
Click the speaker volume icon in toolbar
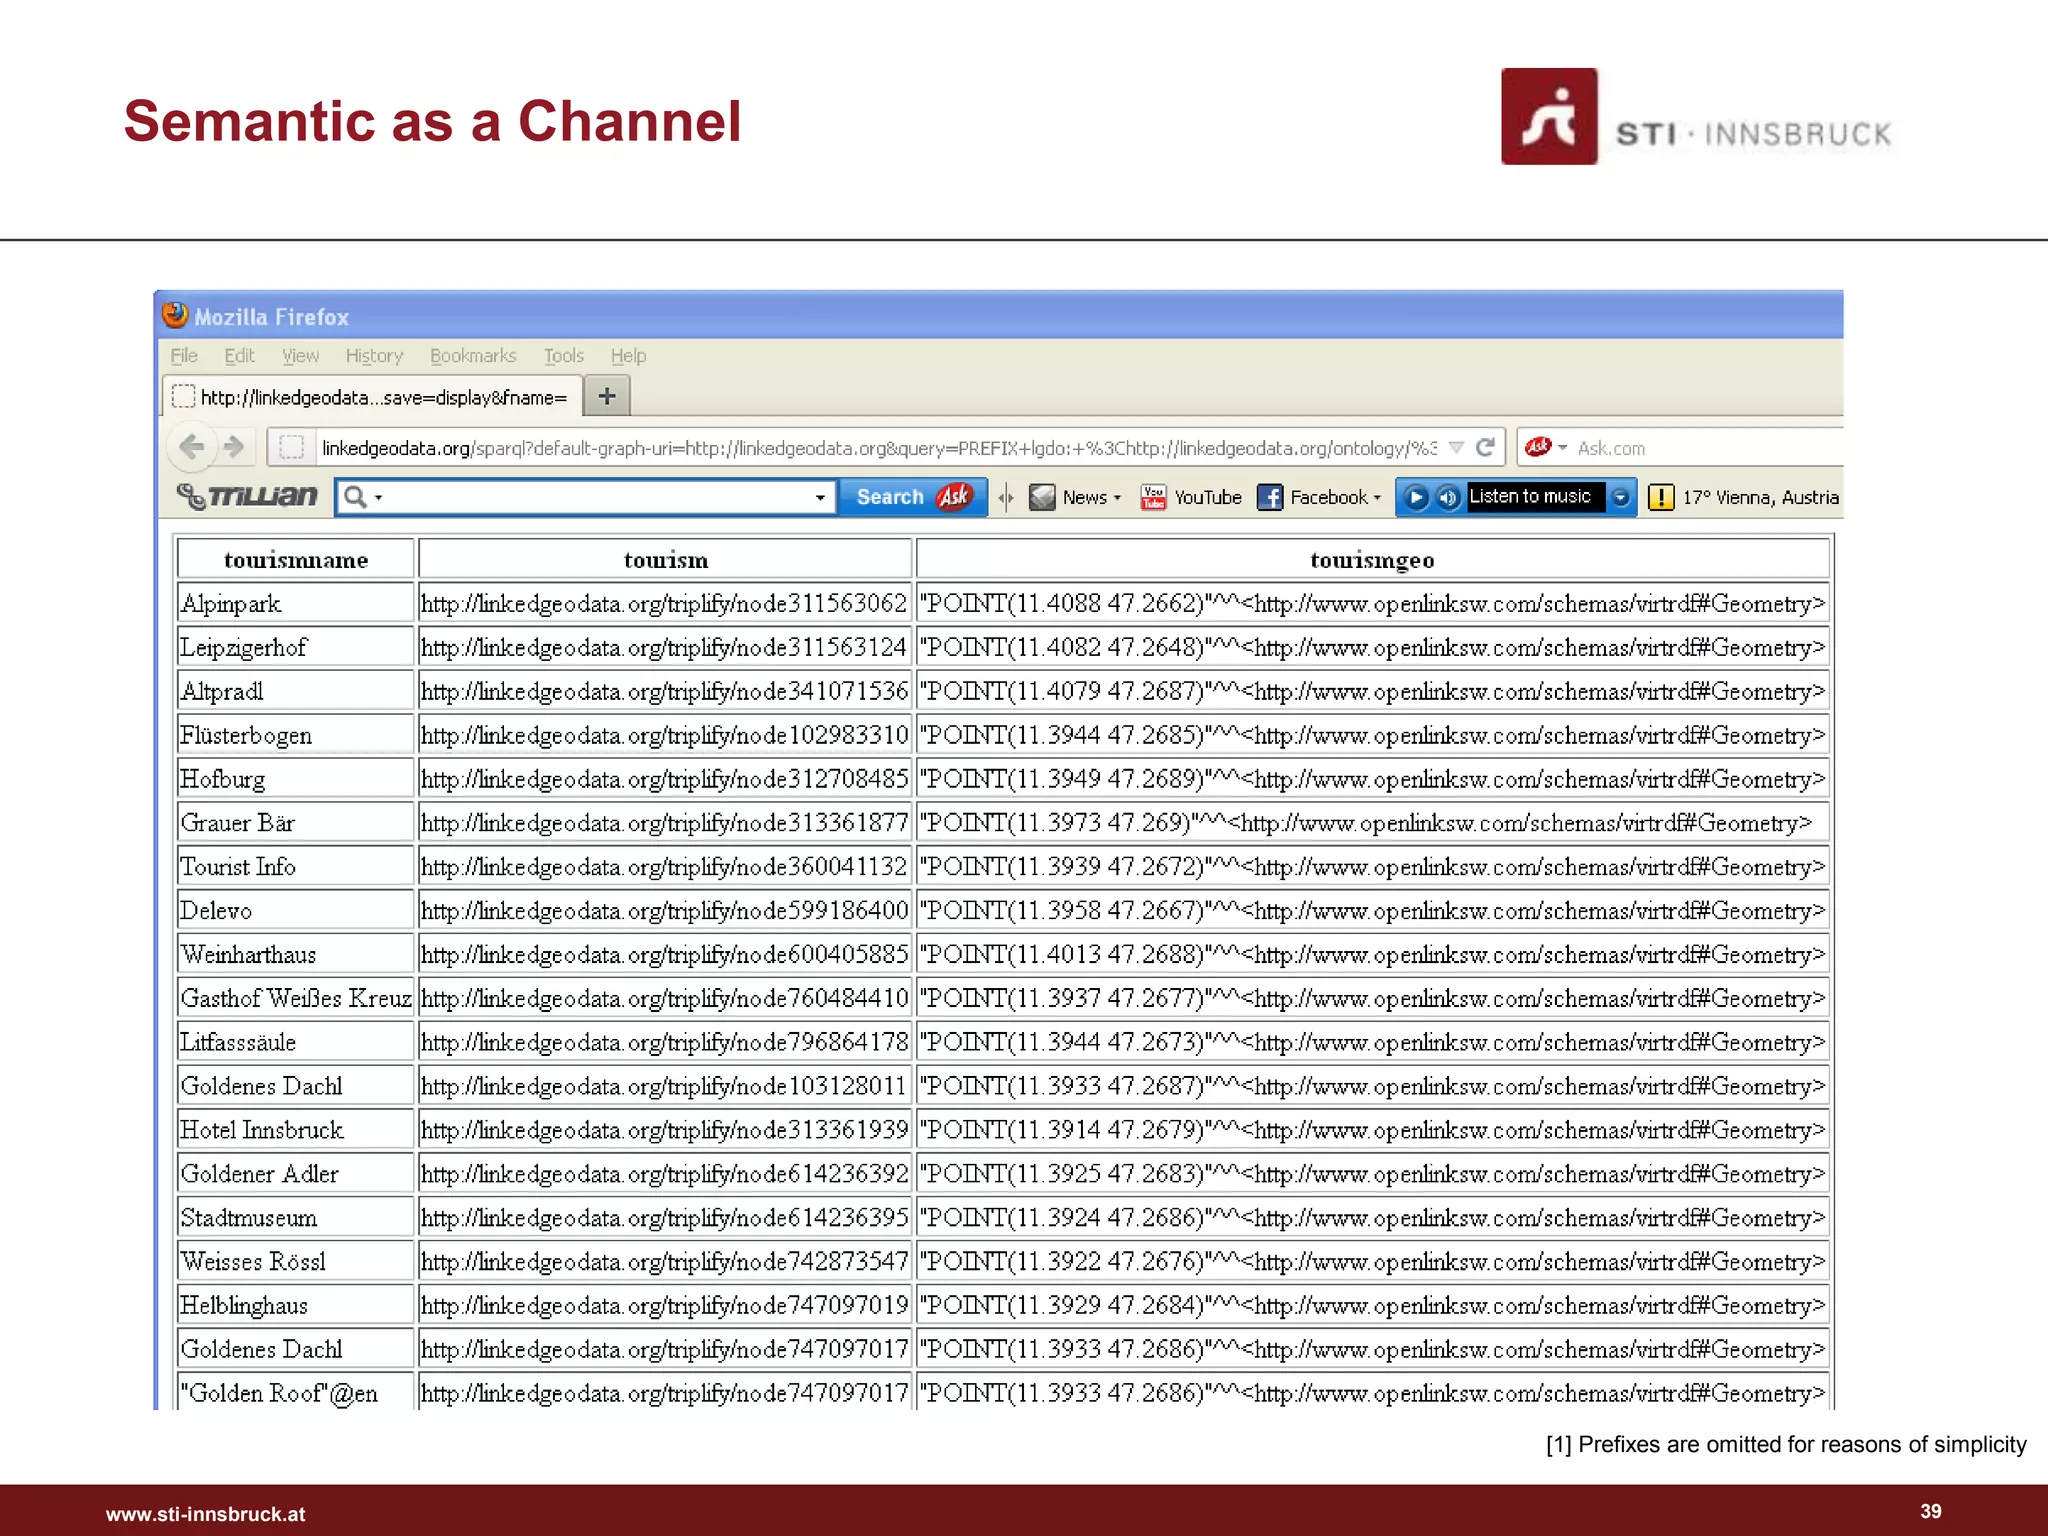tap(1448, 497)
